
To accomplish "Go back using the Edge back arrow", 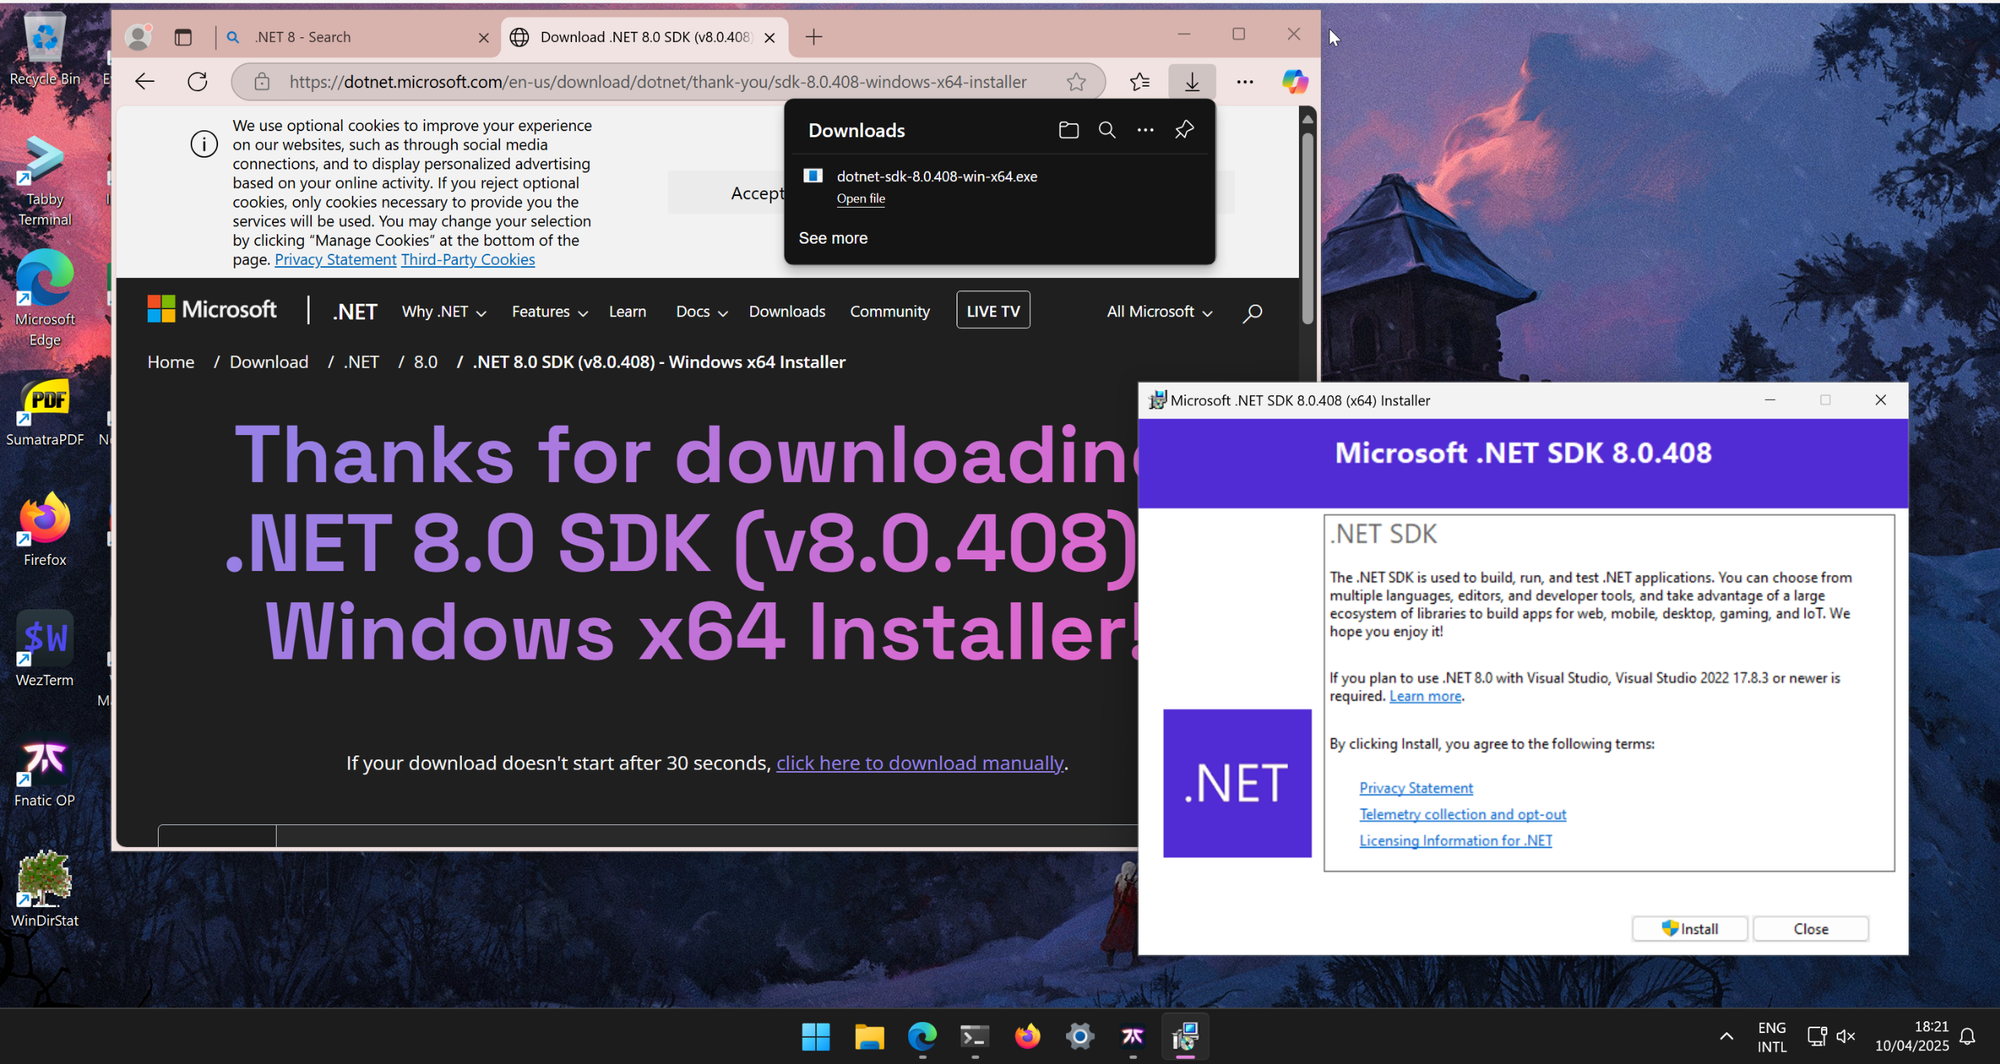I will (145, 82).
